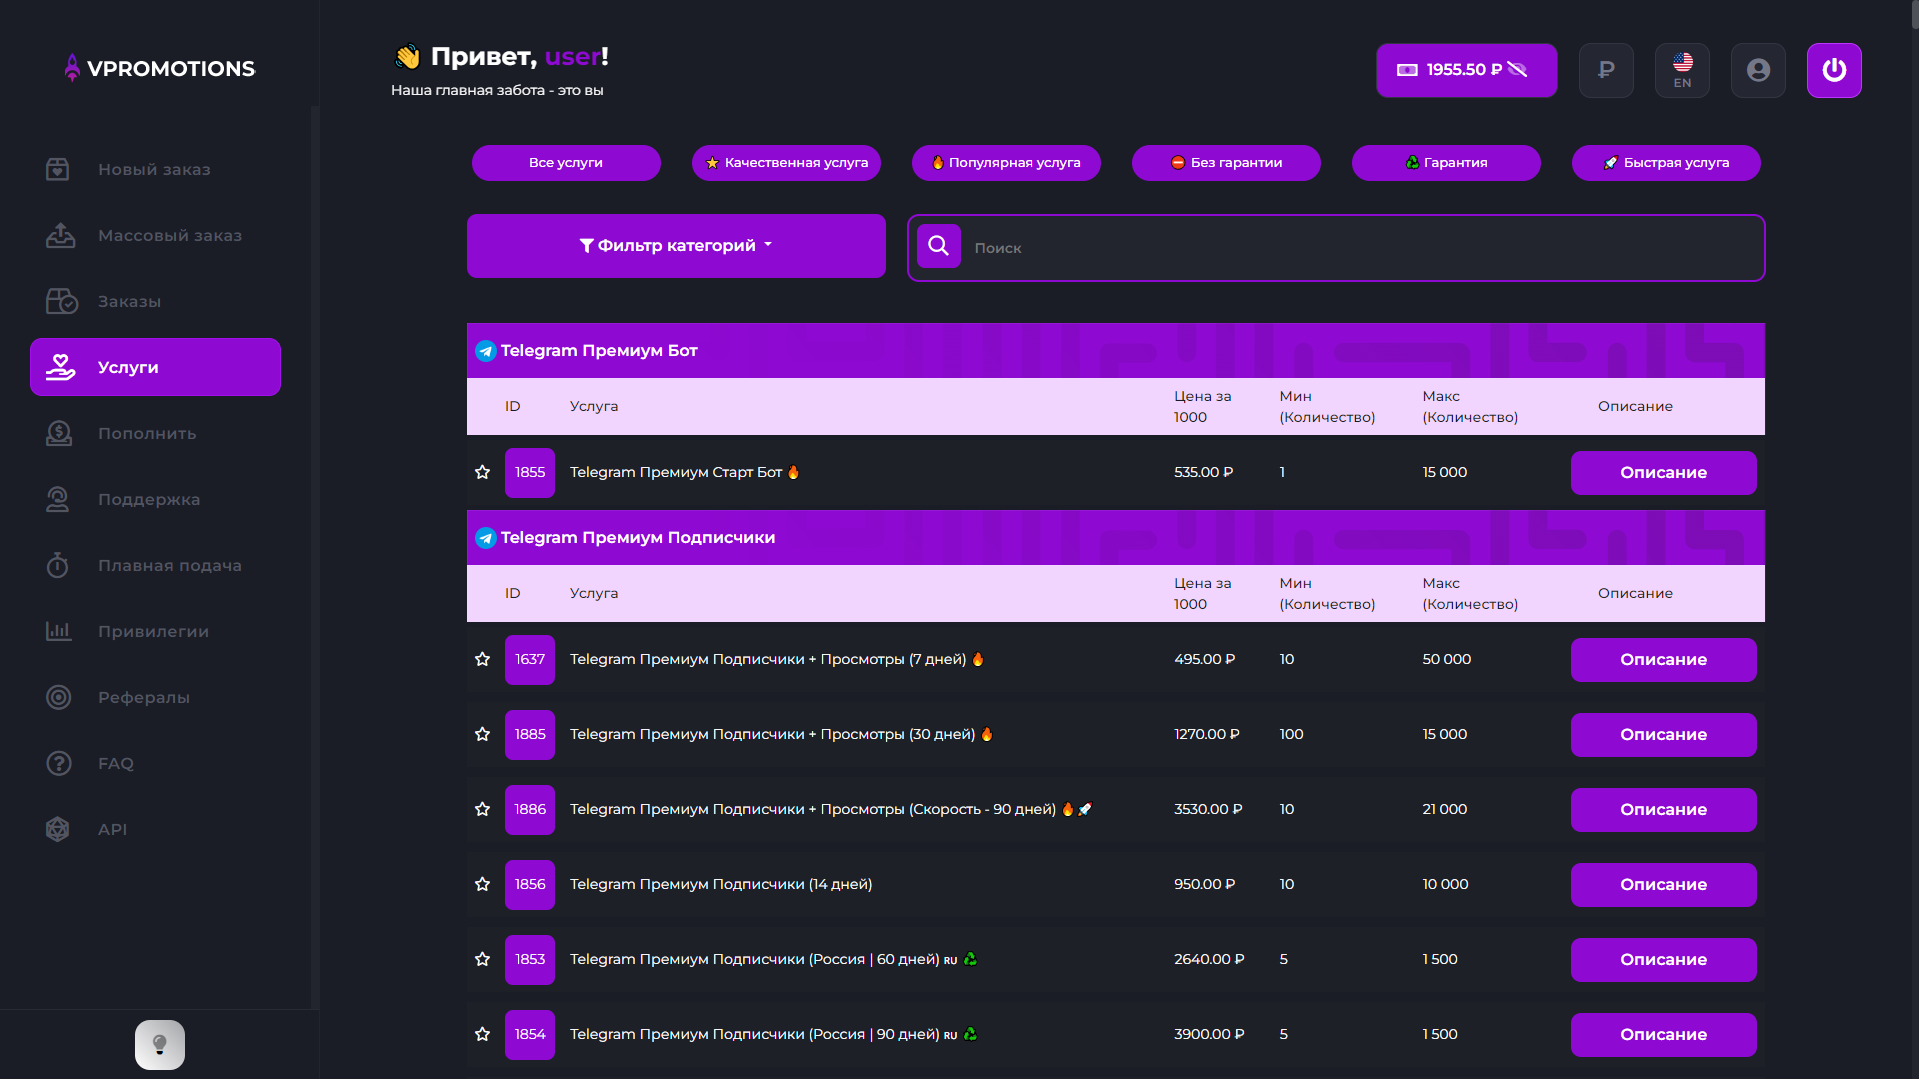Filter by Гарантия tag
This screenshot has height=1079, width=1919.
point(1446,163)
